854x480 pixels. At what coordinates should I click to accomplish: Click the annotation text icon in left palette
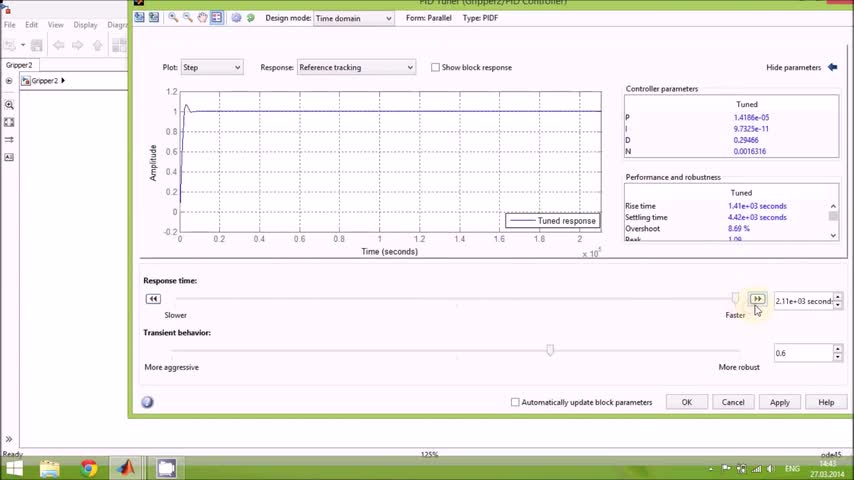point(9,157)
